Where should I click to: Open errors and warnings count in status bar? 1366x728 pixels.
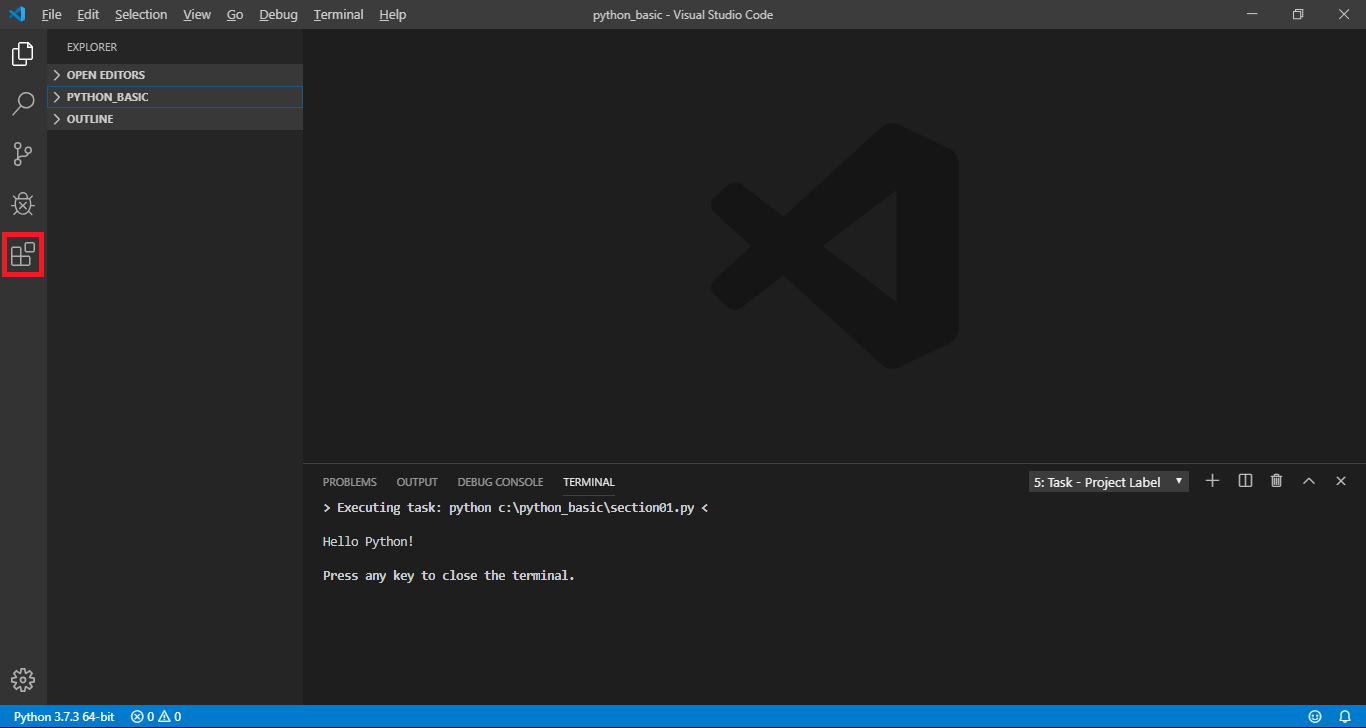(x=156, y=717)
